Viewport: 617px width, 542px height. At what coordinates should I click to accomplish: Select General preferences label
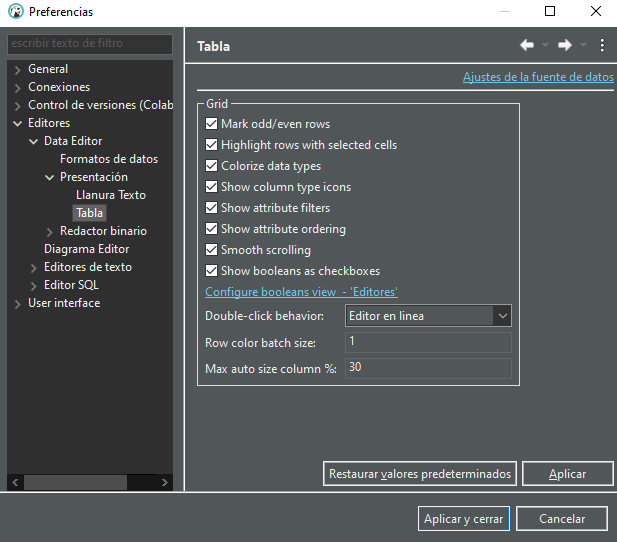click(48, 69)
